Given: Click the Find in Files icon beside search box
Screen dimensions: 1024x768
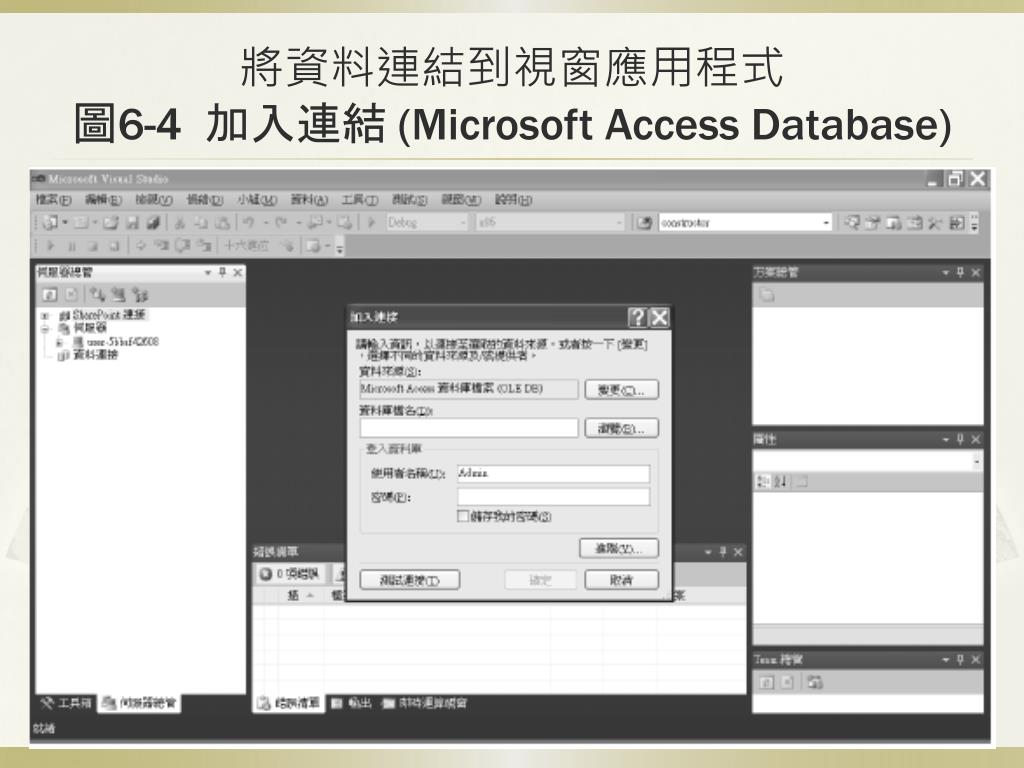Looking at the screenshot, I should pyautogui.click(x=645, y=223).
